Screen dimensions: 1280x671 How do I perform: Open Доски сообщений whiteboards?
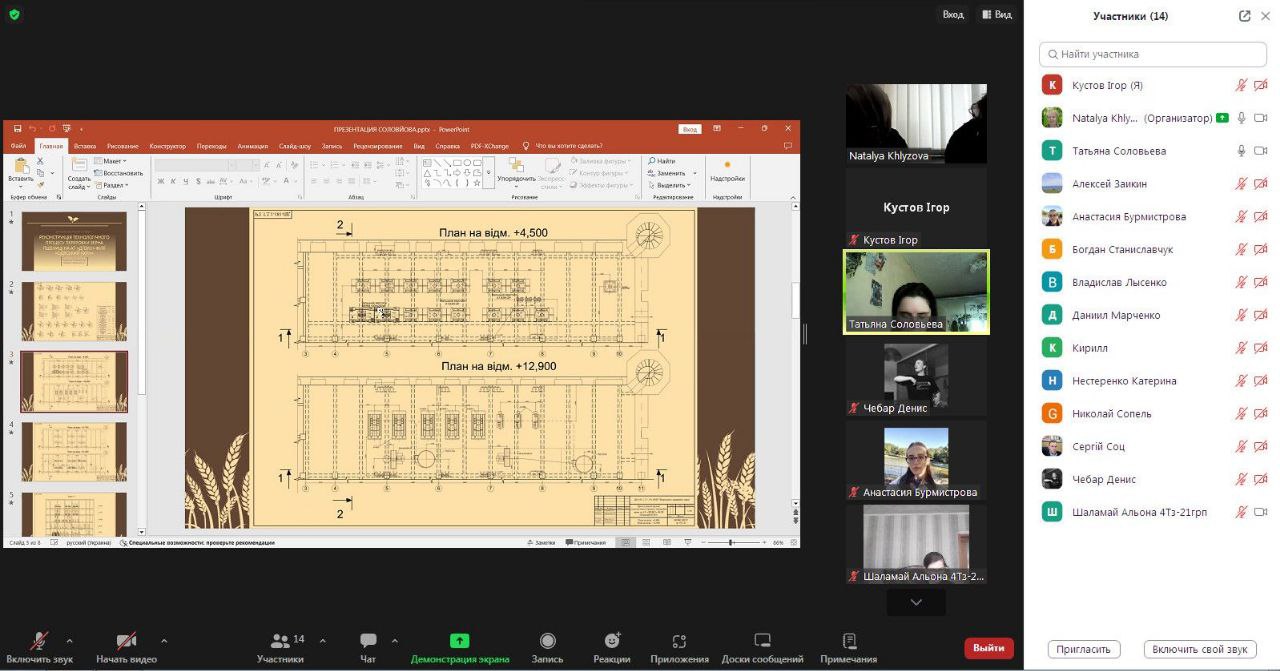pos(762,642)
